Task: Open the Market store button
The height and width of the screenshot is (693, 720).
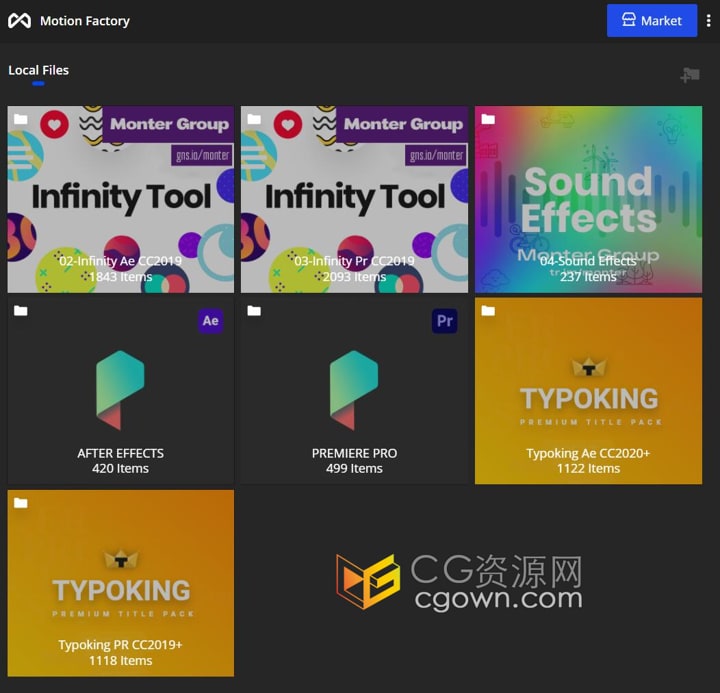Action: pyautogui.click(x=652, y=21)
